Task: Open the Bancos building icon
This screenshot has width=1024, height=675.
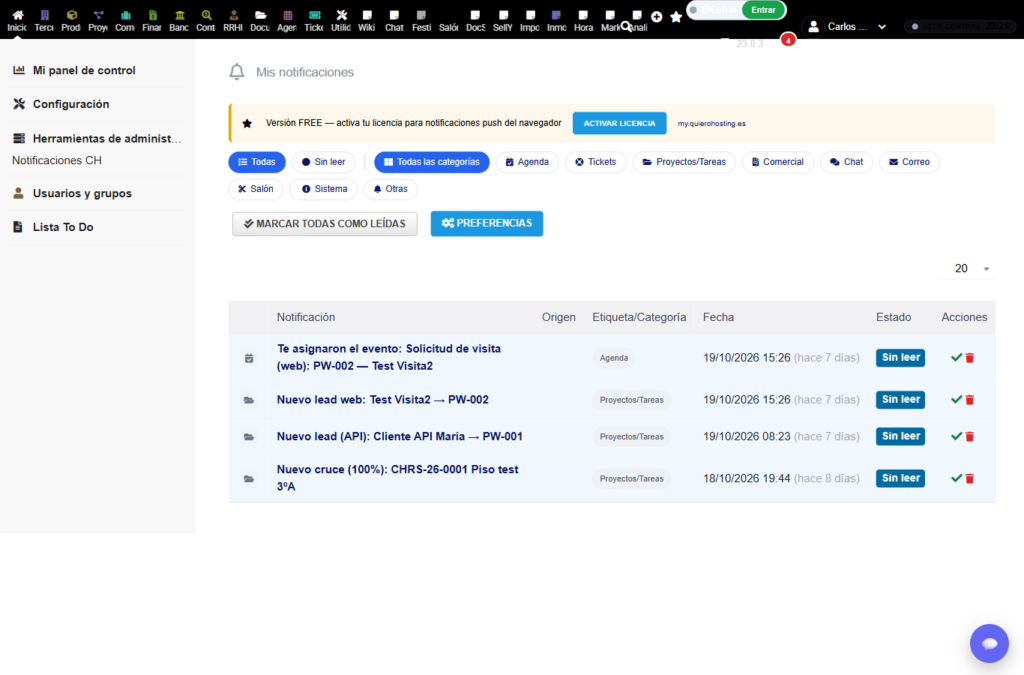Action: [179, 15]
